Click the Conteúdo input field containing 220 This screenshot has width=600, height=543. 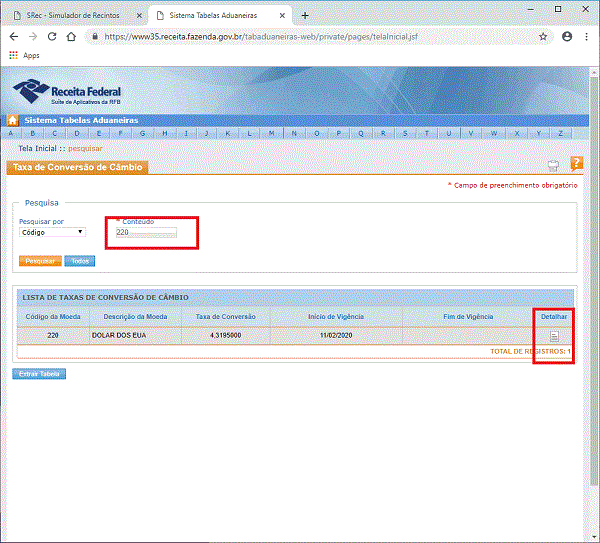point(146,232)
